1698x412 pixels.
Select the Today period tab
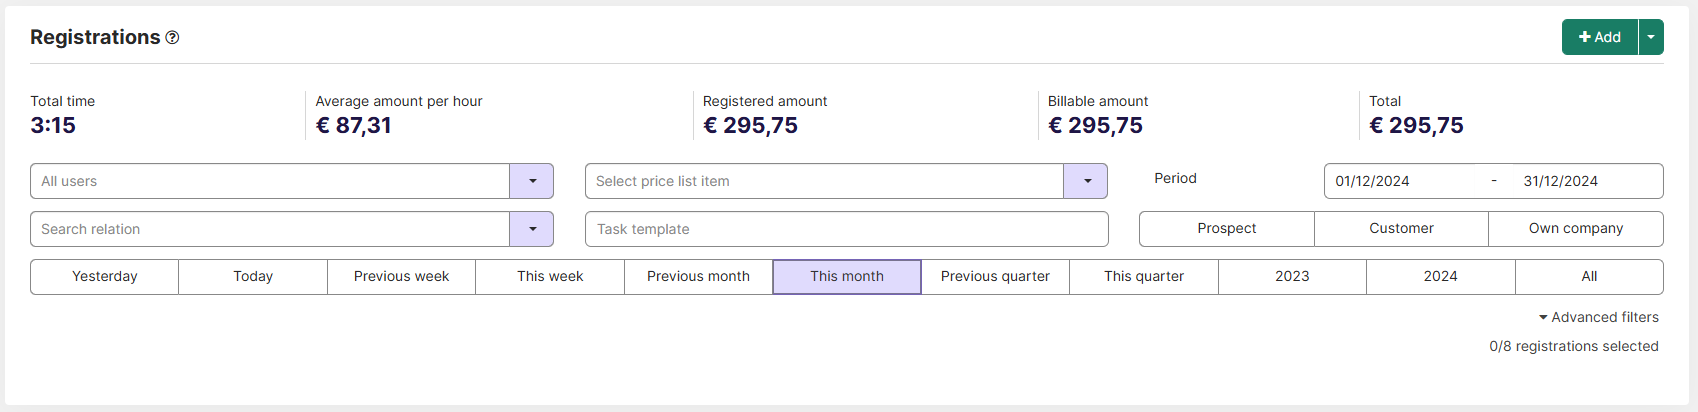253,276
